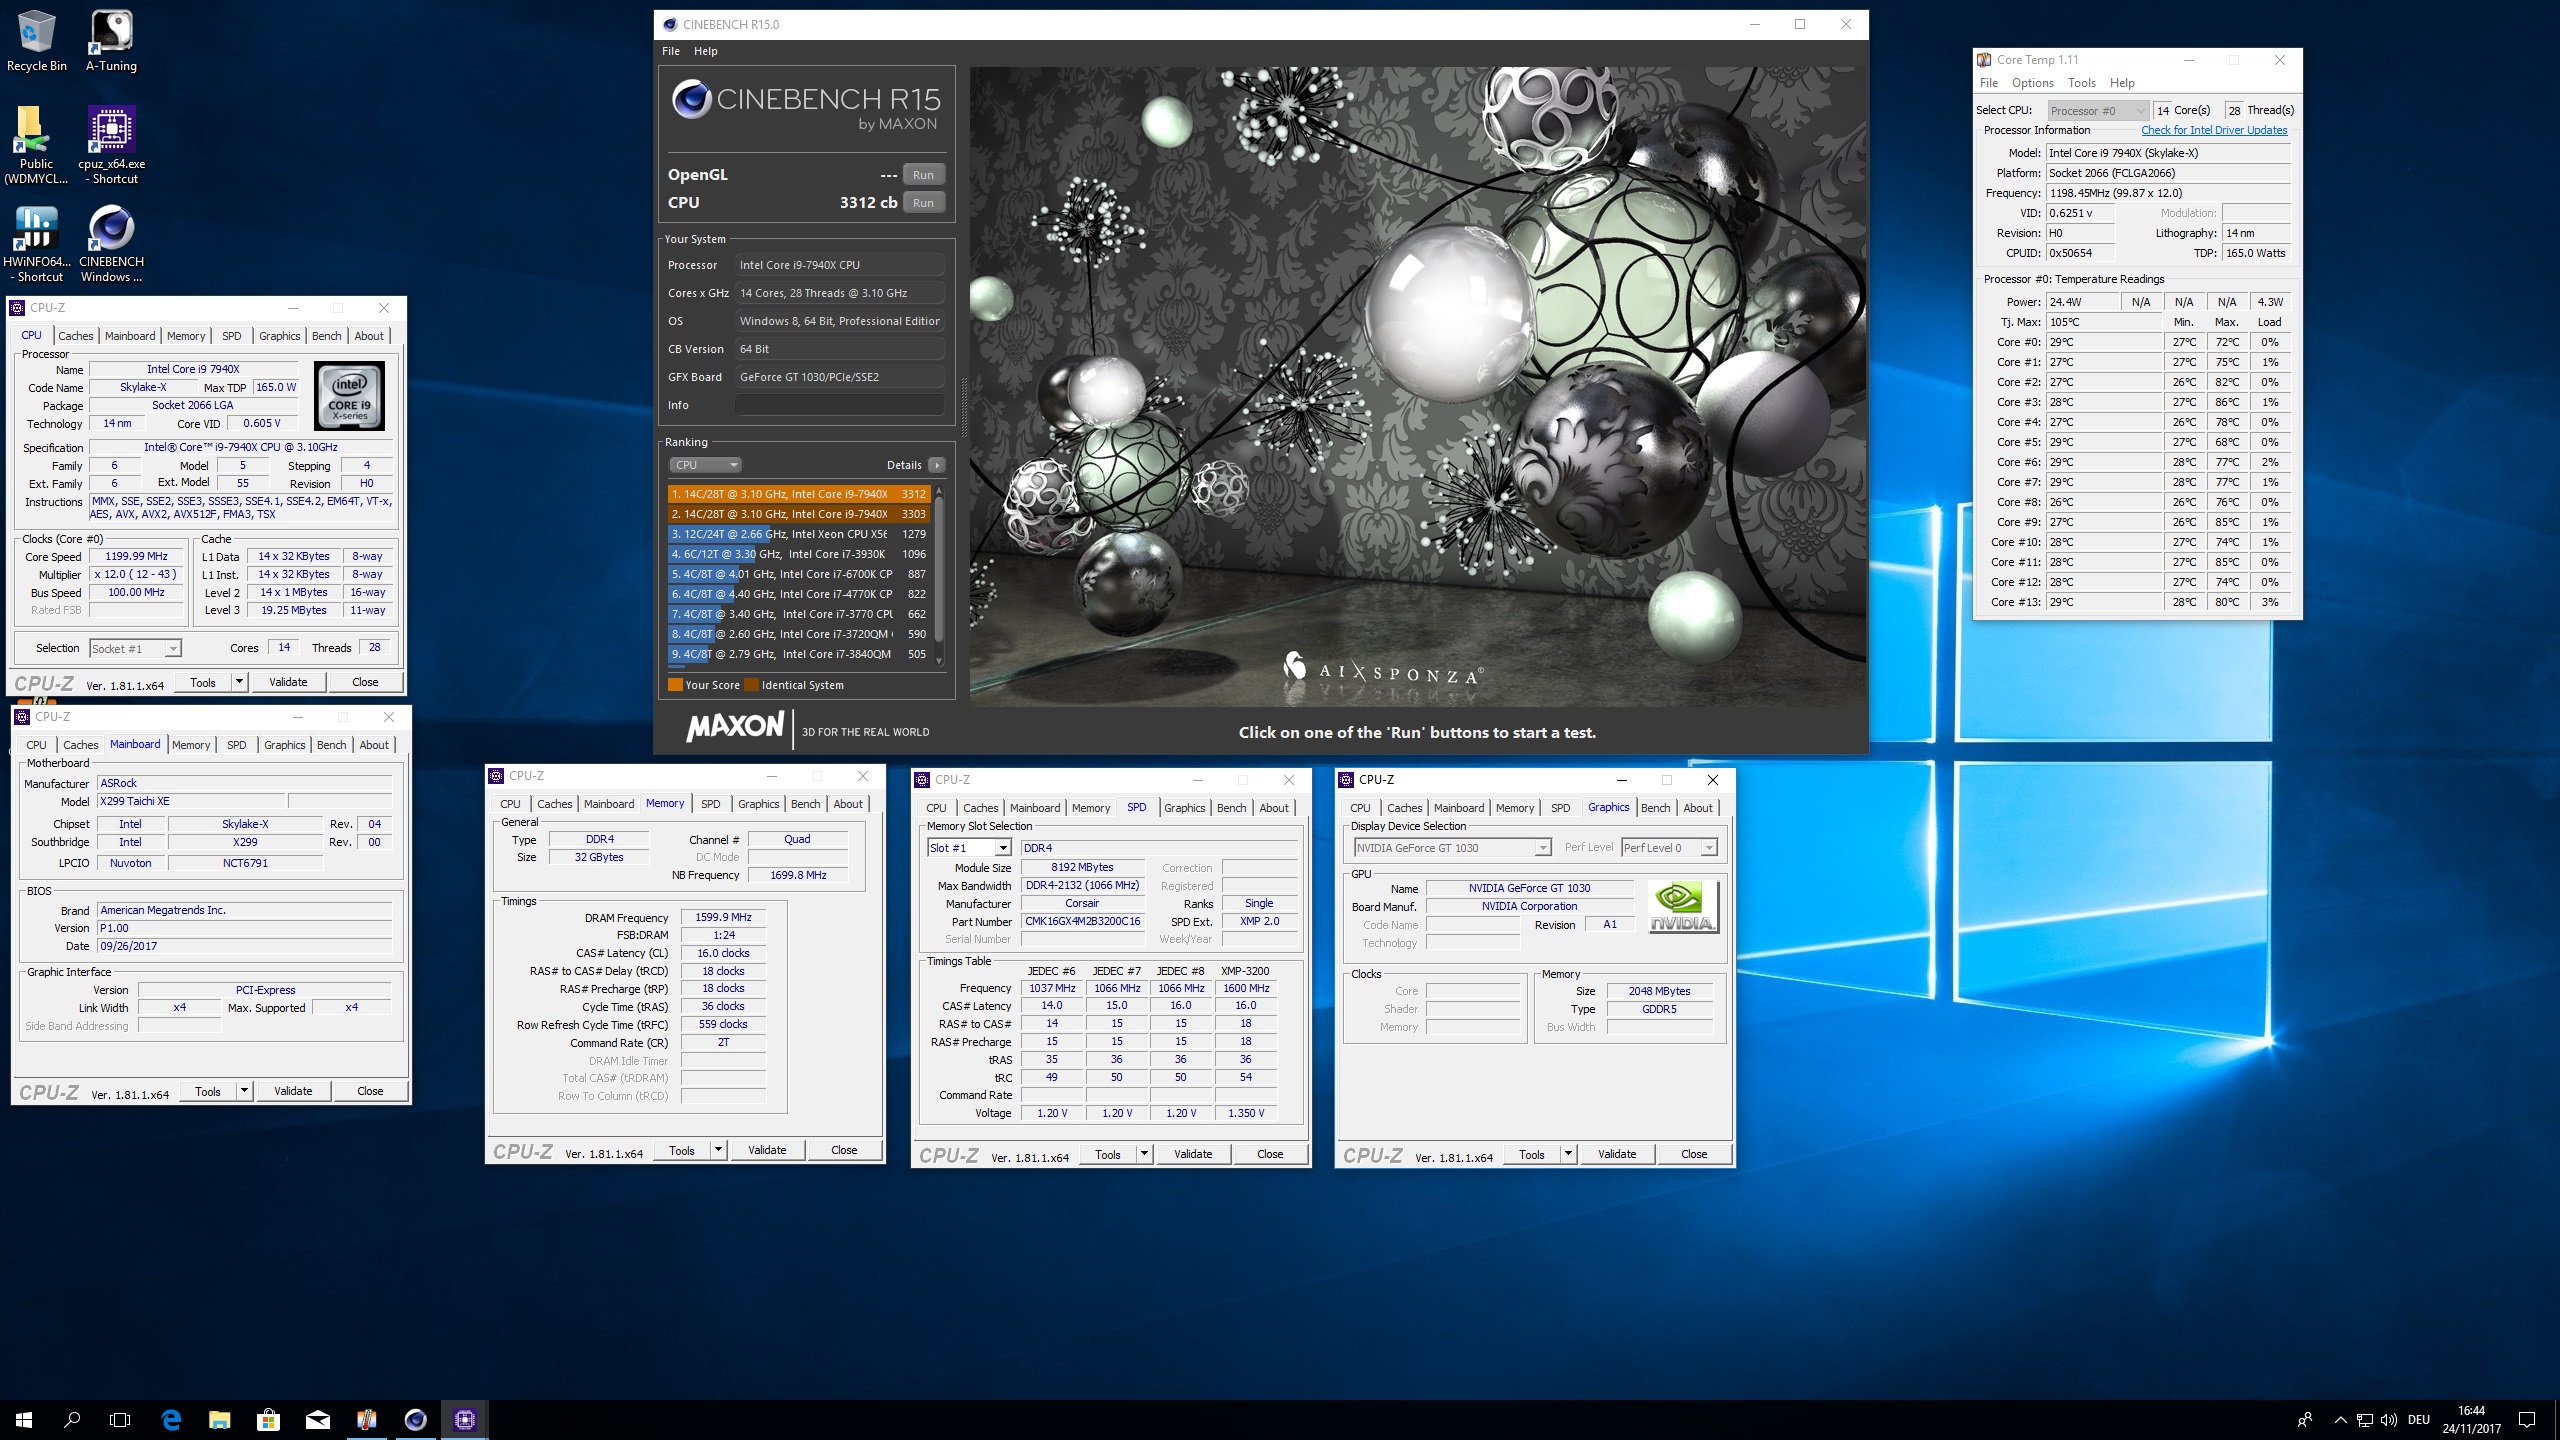
Task: Show hidden tray icons chevron
Action: (x=2340, y=1420)
